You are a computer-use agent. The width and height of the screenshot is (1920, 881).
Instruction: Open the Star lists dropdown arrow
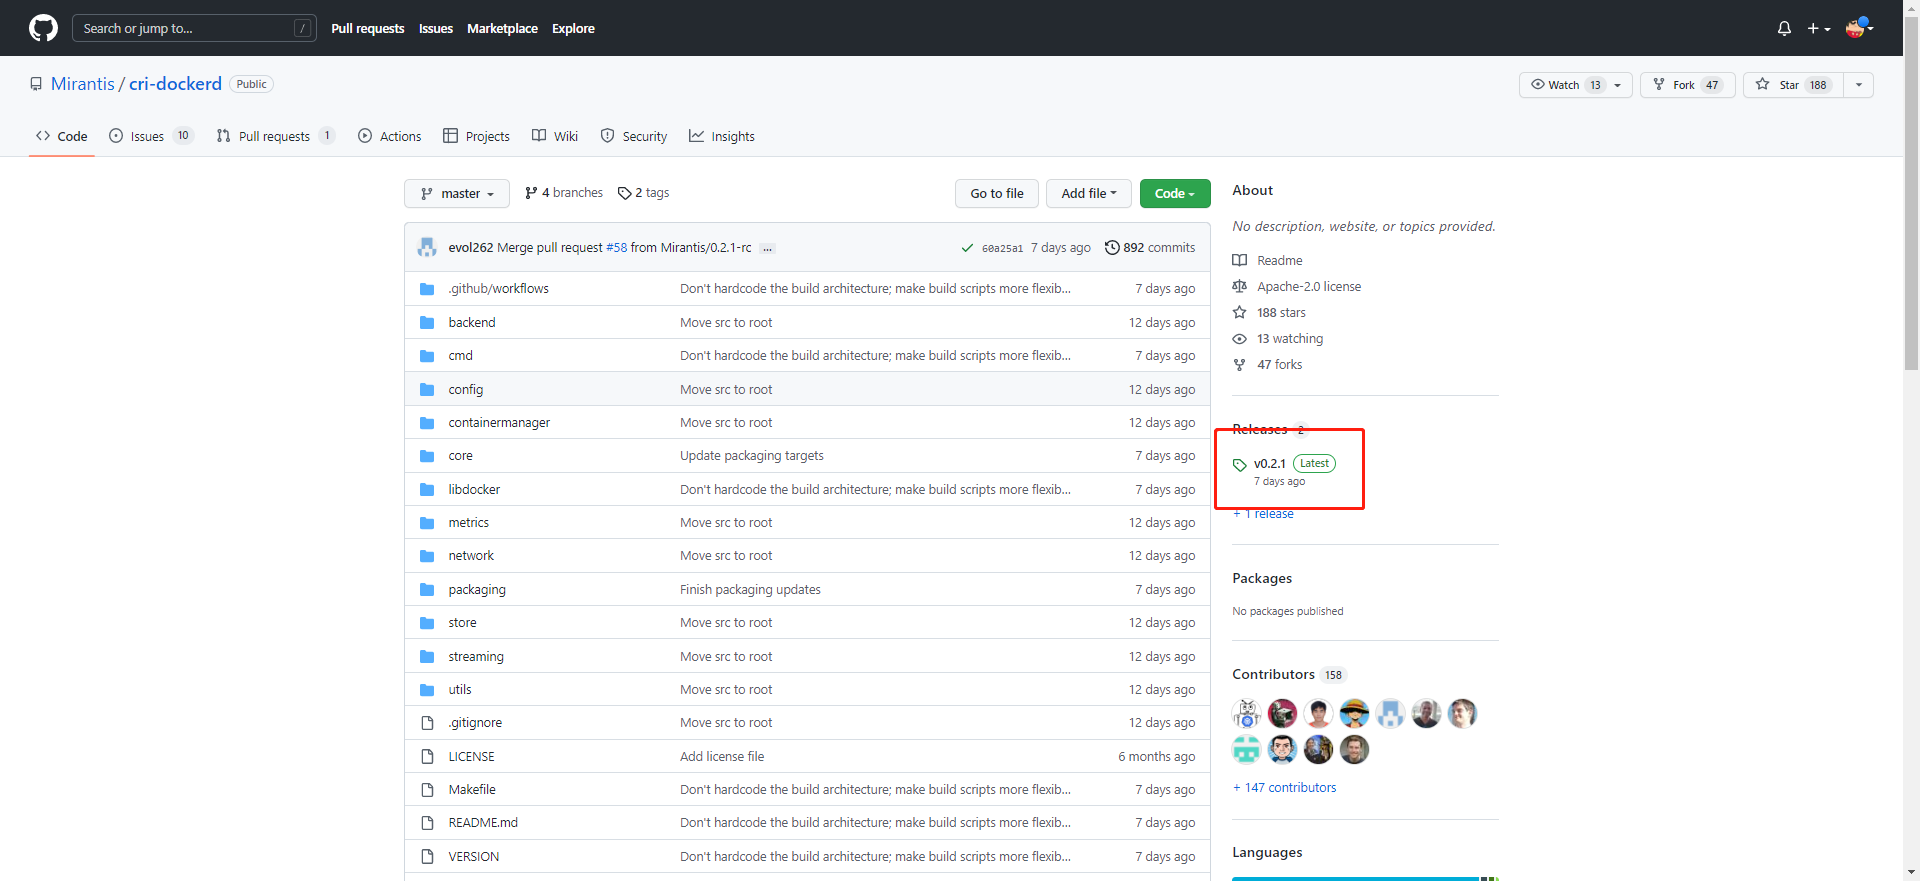coord(1859,85)
